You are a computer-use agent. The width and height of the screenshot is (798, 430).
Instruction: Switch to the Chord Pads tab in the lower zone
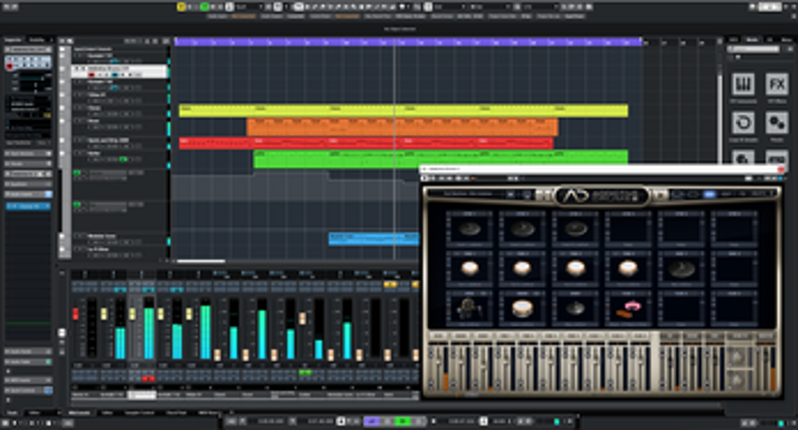point(176,413)
